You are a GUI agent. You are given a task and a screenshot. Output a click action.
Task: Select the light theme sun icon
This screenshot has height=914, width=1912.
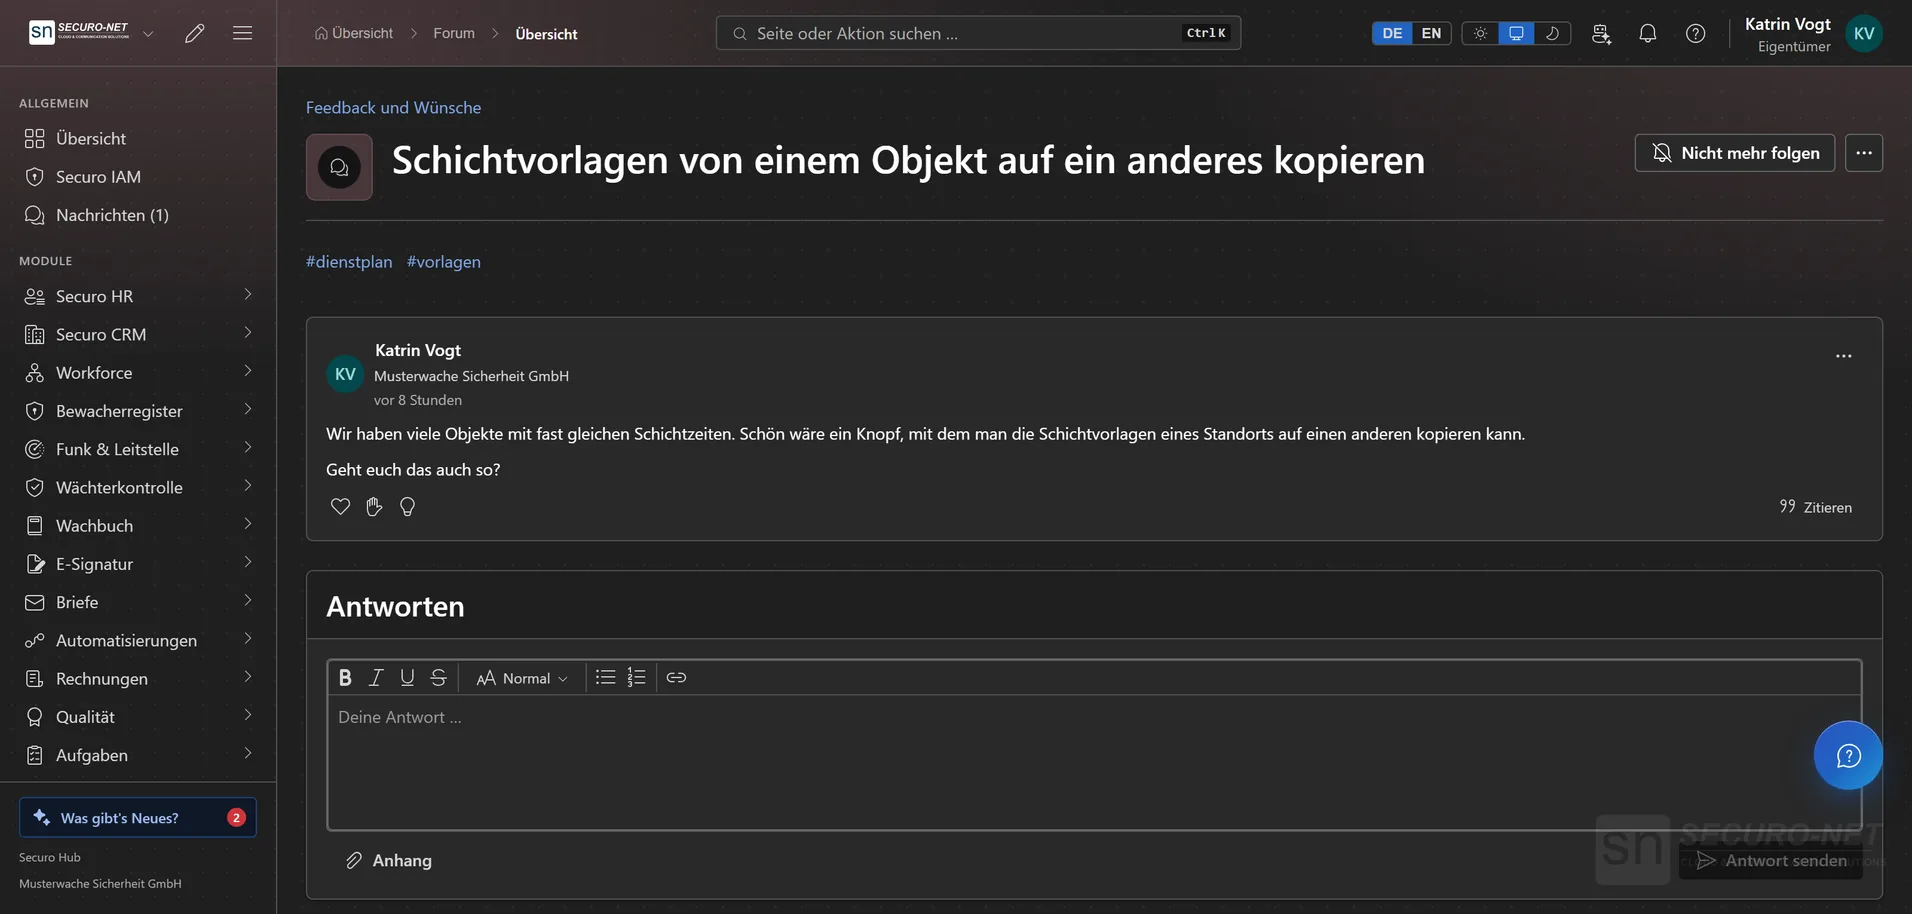pos(1480,33)
